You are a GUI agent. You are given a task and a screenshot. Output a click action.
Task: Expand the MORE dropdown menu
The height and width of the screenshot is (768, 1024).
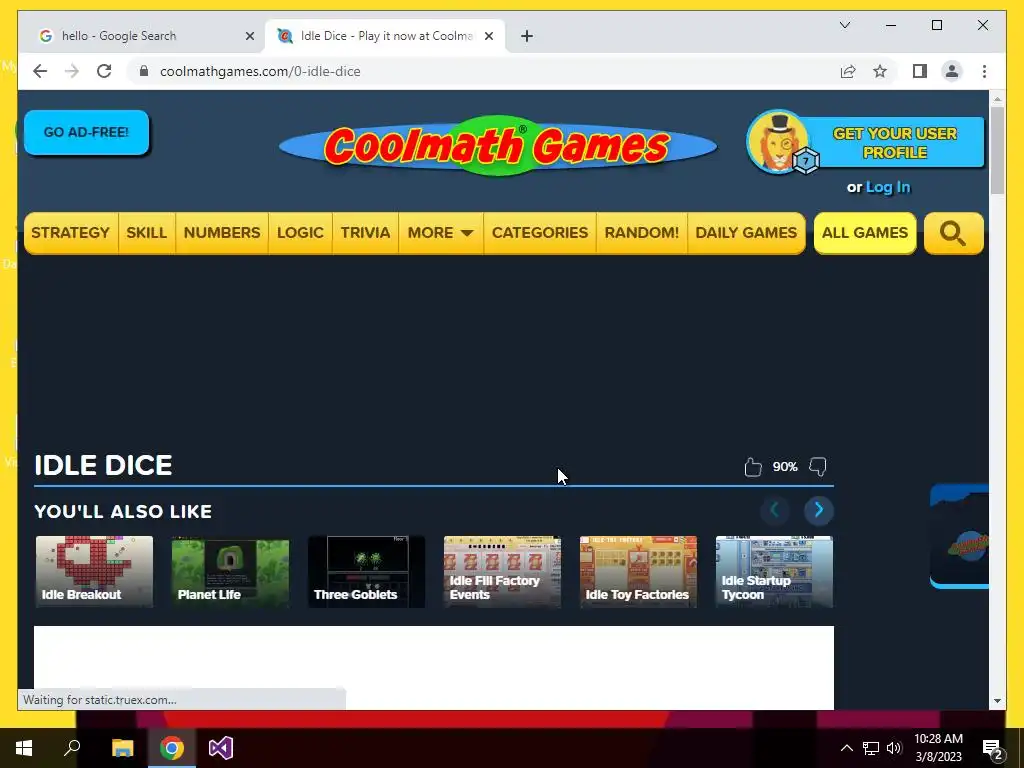[441, 233]
